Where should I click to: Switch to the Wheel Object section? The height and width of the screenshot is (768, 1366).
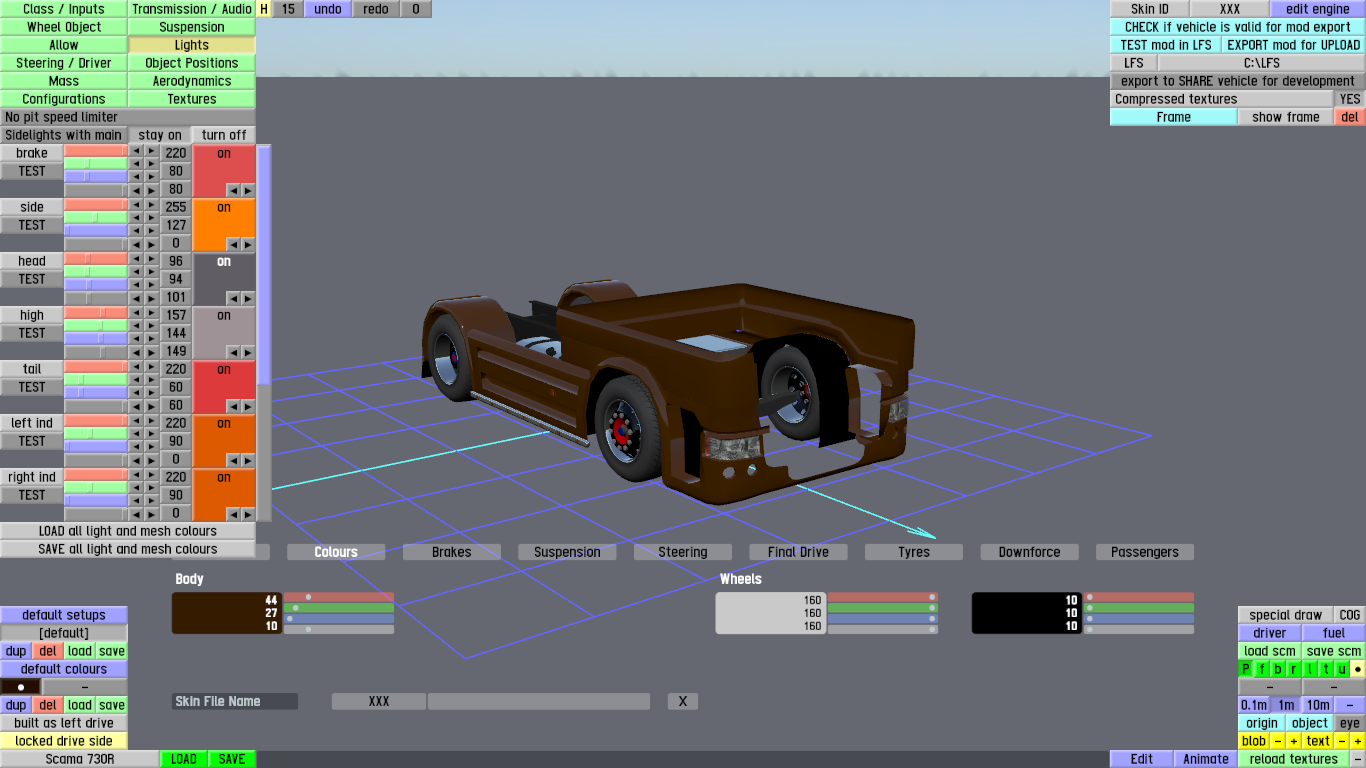[64, 27]
